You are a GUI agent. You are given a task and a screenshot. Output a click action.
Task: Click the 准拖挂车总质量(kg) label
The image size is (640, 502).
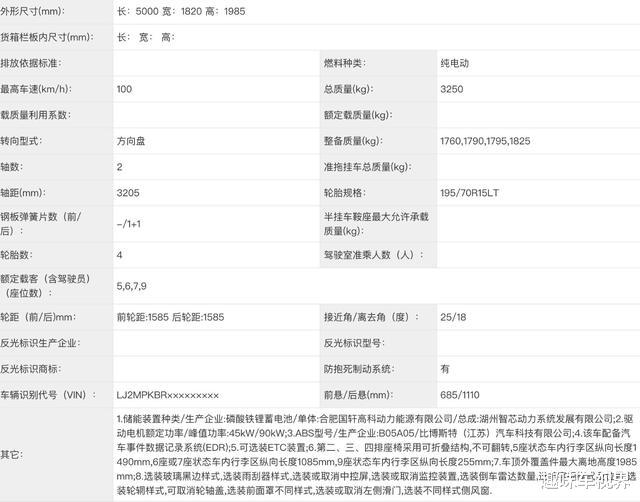pyautogui.click(x=368, y=167)
